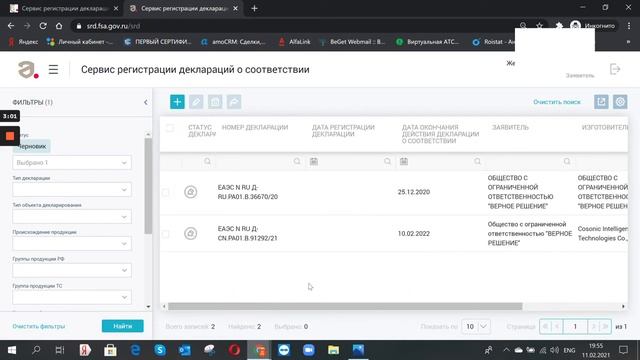640x360 pixels.
Task: Tick checkbox for declaration RU.РА01.В.36670/20
Action: point(165,192)
